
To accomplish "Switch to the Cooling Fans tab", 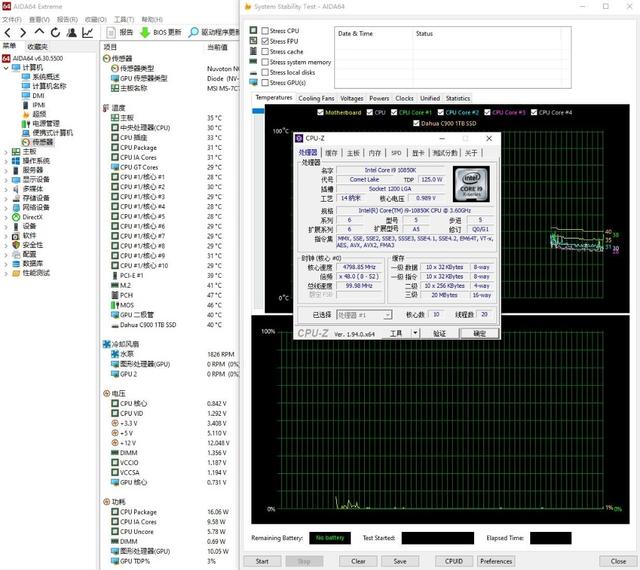I will [316, 98].
